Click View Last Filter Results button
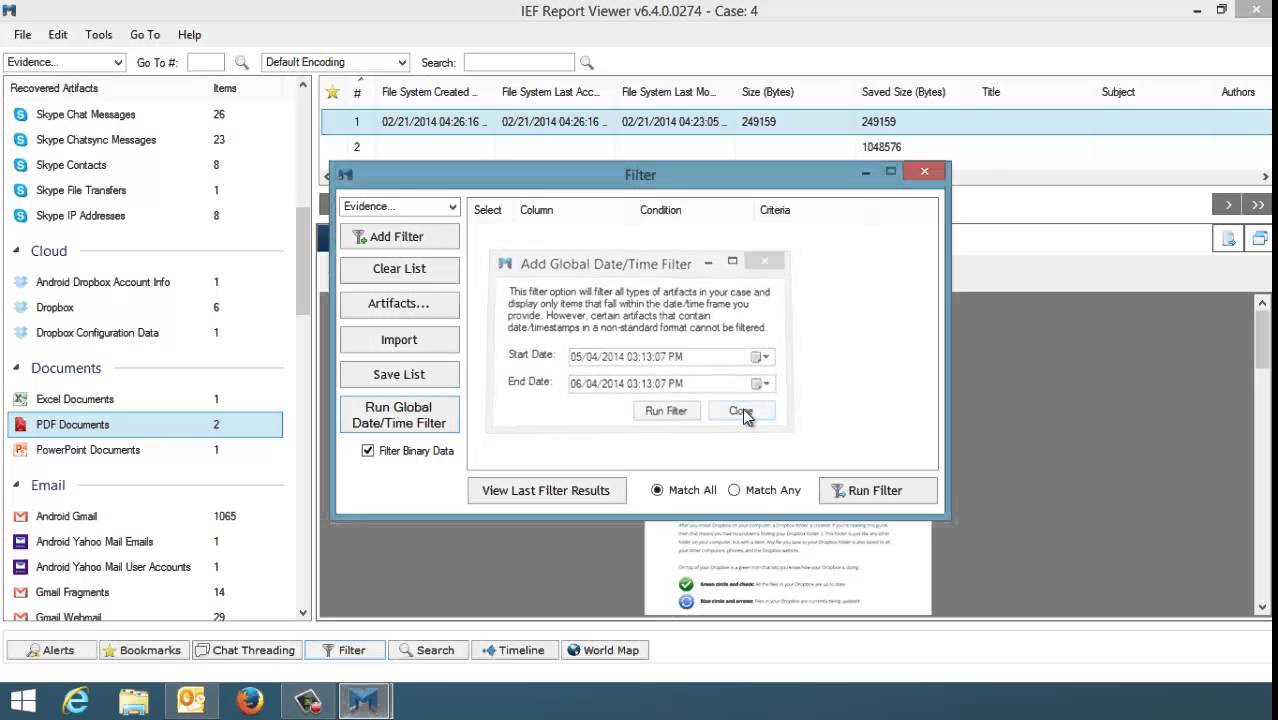Viewport: 1278px width, 720px height. (546, 490)
